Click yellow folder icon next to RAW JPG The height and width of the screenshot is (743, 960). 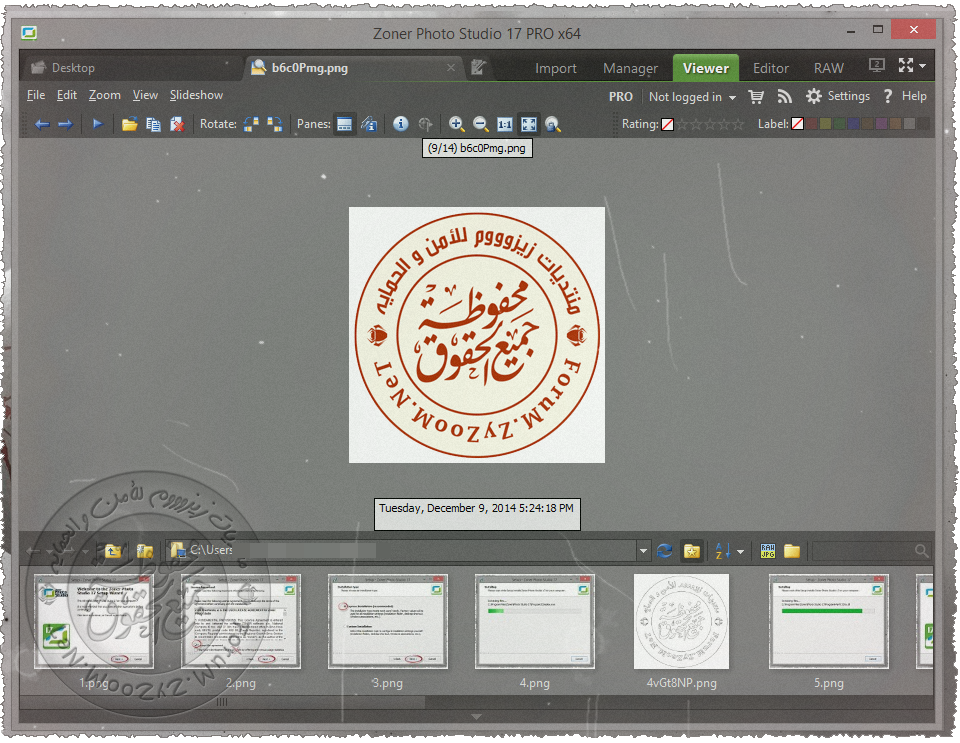(792, 551)
